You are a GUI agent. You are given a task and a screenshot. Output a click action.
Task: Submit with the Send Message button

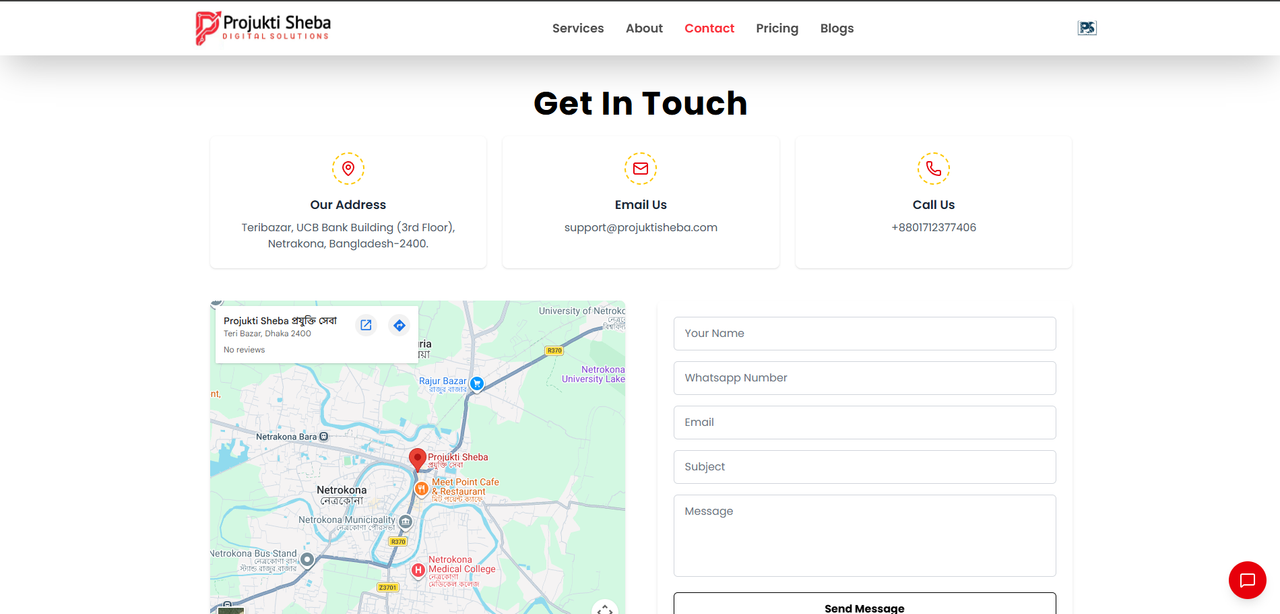coord(864,603)
